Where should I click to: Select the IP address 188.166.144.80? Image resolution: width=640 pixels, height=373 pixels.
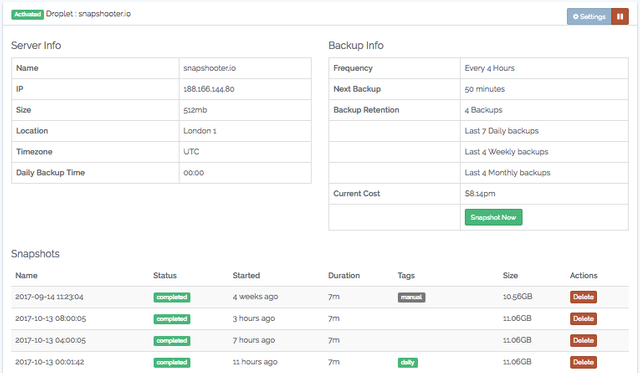coord(209,89)
